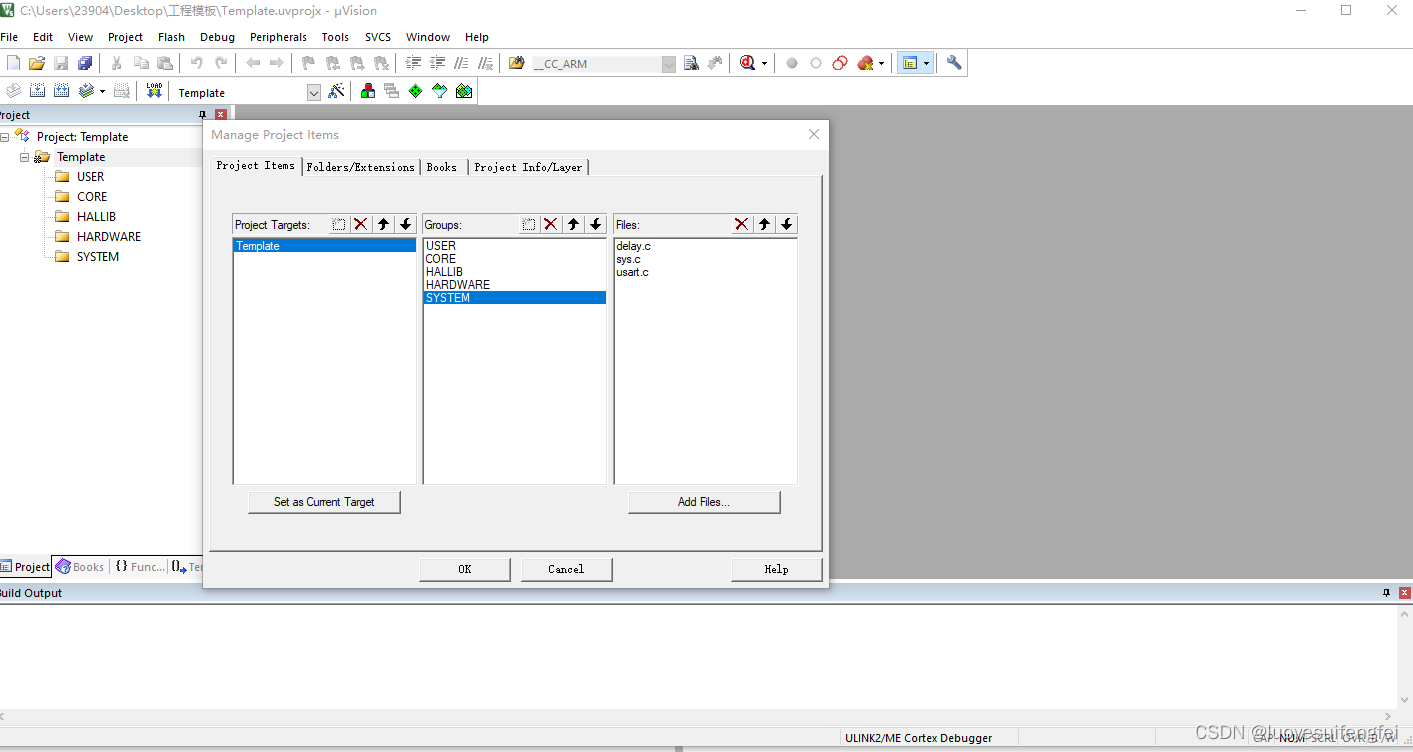Switch to the Books dialog tab
1413x752 pixels.
442,167
